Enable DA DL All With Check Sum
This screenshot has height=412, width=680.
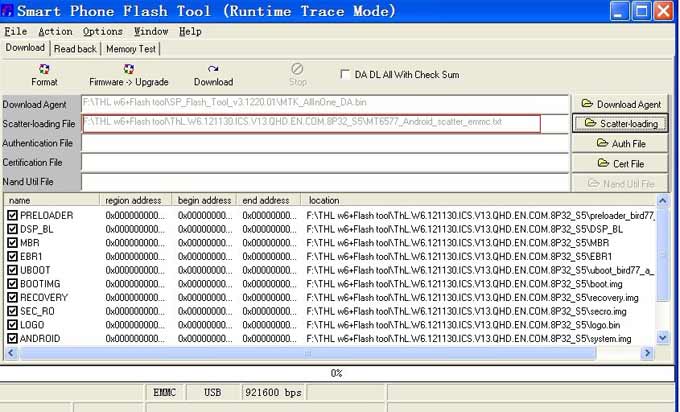click(345, 75)
